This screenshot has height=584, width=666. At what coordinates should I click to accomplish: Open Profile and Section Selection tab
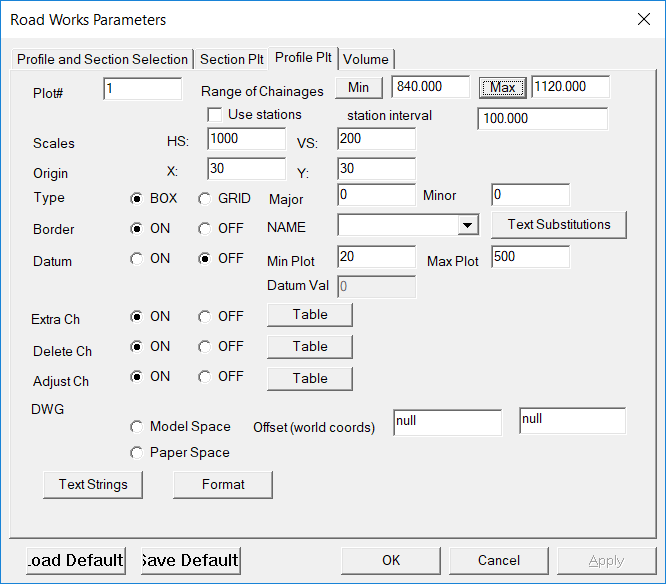coord(102,59)
